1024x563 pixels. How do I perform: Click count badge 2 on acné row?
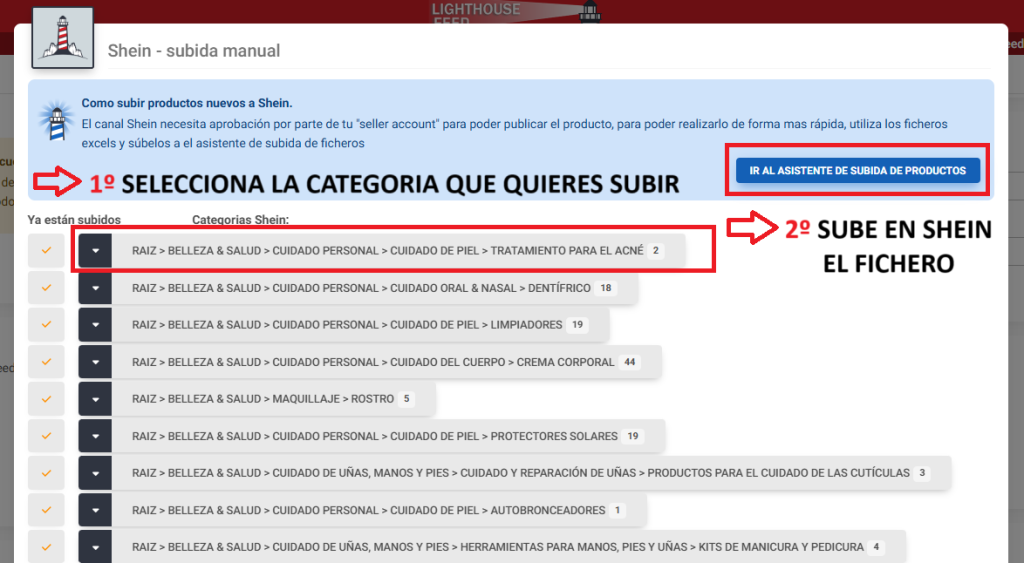click(656, 251)
